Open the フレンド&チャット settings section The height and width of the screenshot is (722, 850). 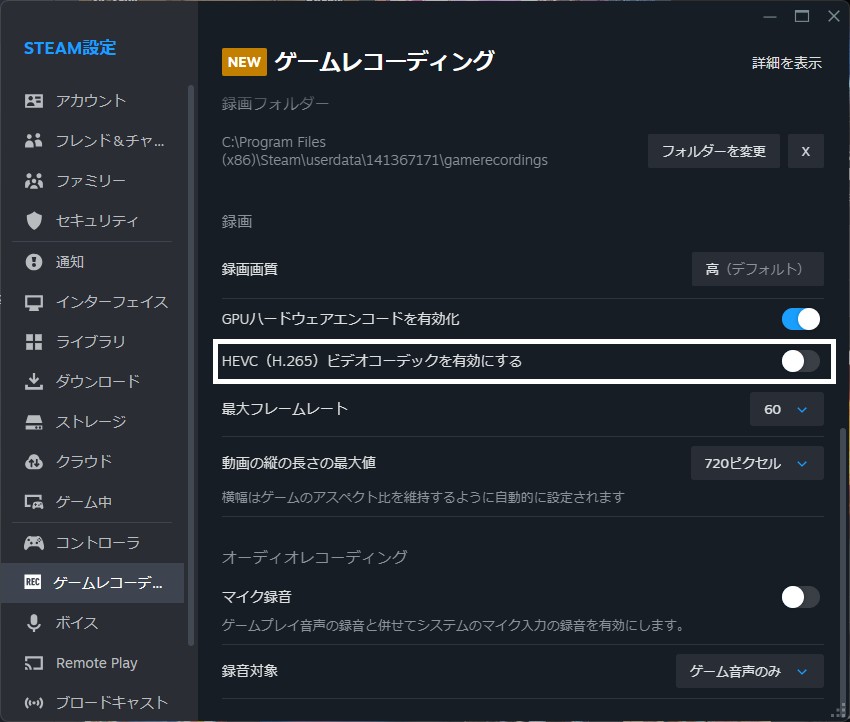click(92, 141)
